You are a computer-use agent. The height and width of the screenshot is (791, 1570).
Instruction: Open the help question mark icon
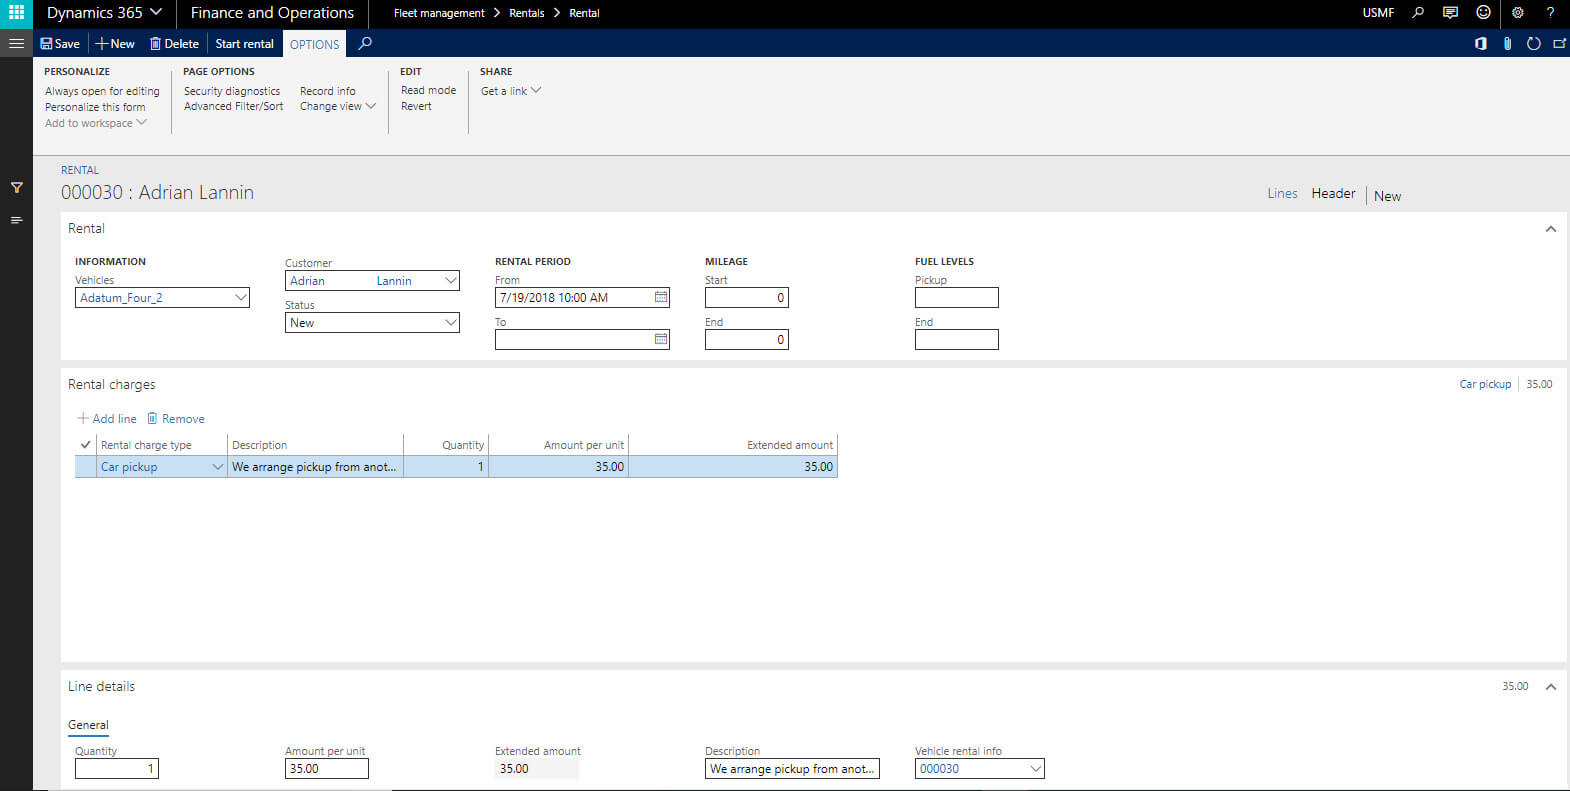pos(1550,13)
